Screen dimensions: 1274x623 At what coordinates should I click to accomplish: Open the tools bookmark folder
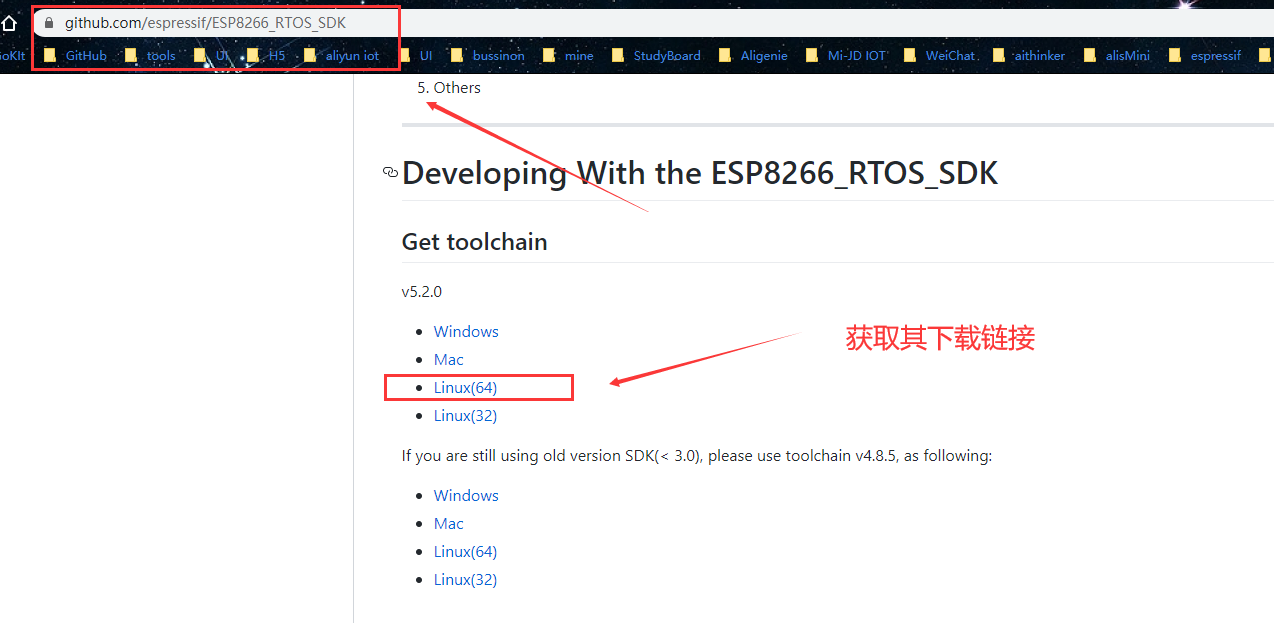click(150, 56)
